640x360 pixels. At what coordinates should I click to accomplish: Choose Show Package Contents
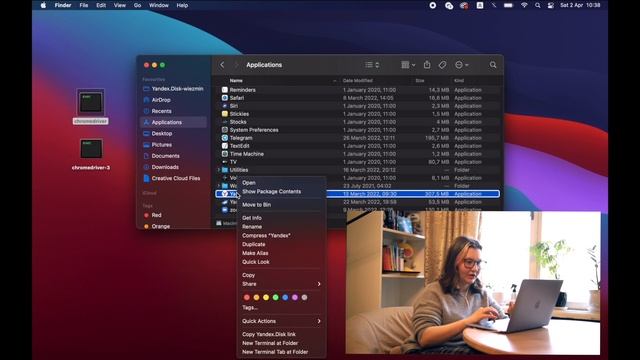point(281,191)
